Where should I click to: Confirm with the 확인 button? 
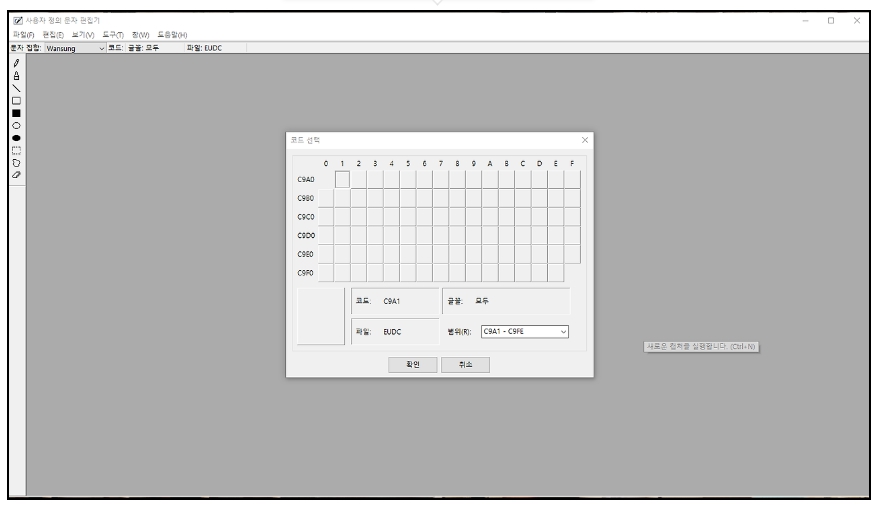pos(413,364)
